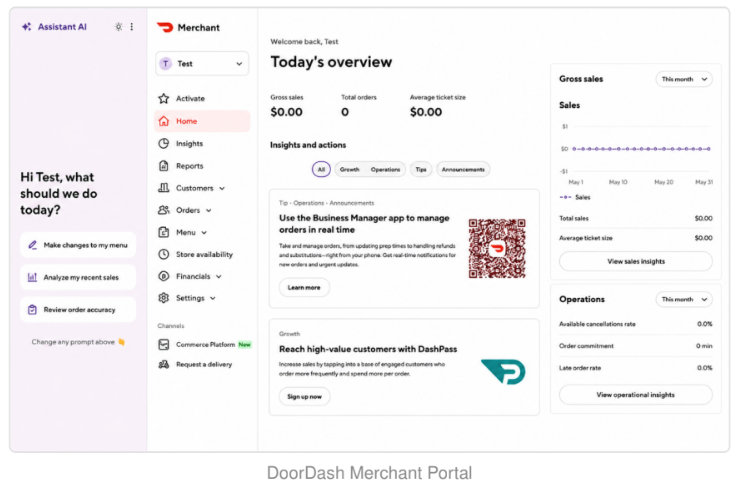Click the Business Manager QR code
This screenshot has height=490, width=738.
pos(497,248)
